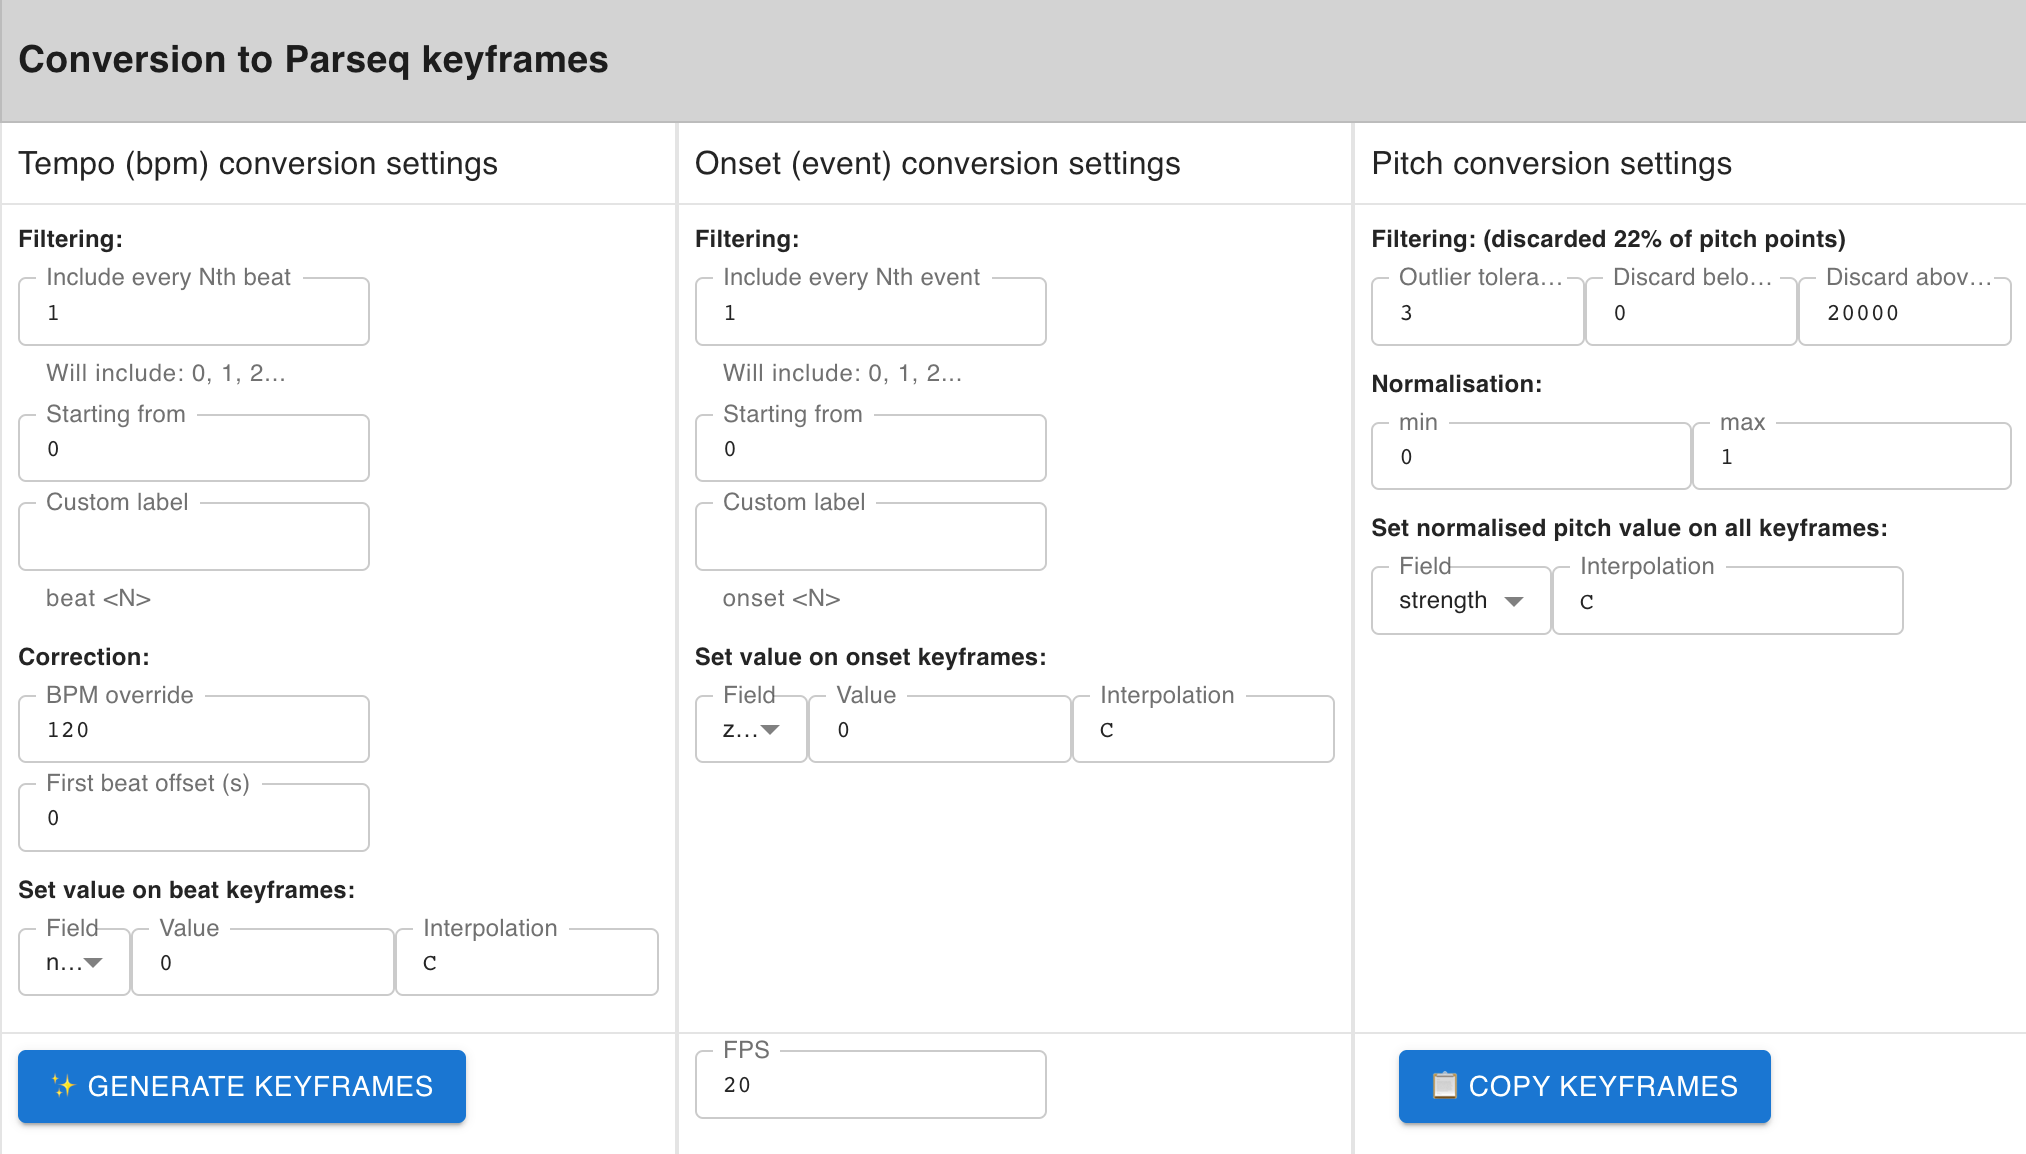This screenshot has height=1154, width=2026.
Task: Click 'Conversion to Parseq keyframes' title
Action: click(x=313, y=59)
